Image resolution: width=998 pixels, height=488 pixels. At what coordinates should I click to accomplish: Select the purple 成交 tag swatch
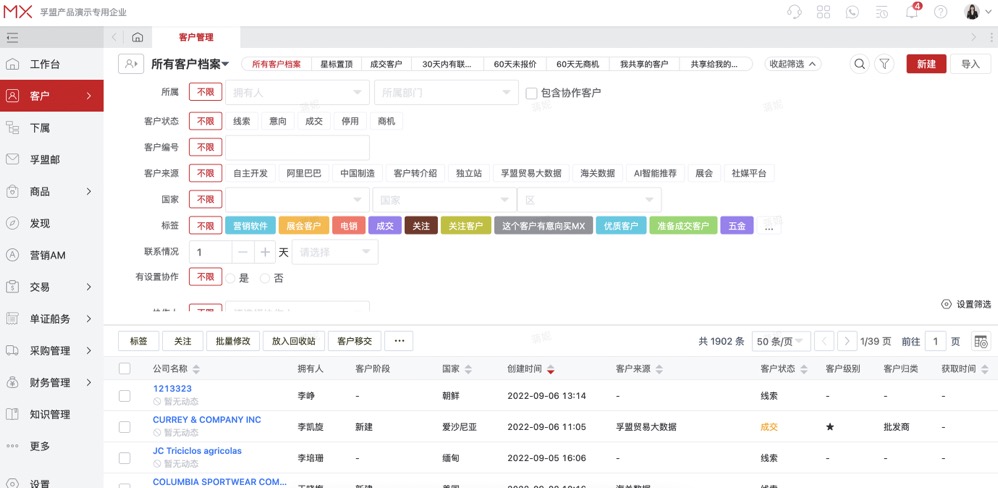point(385,226)
